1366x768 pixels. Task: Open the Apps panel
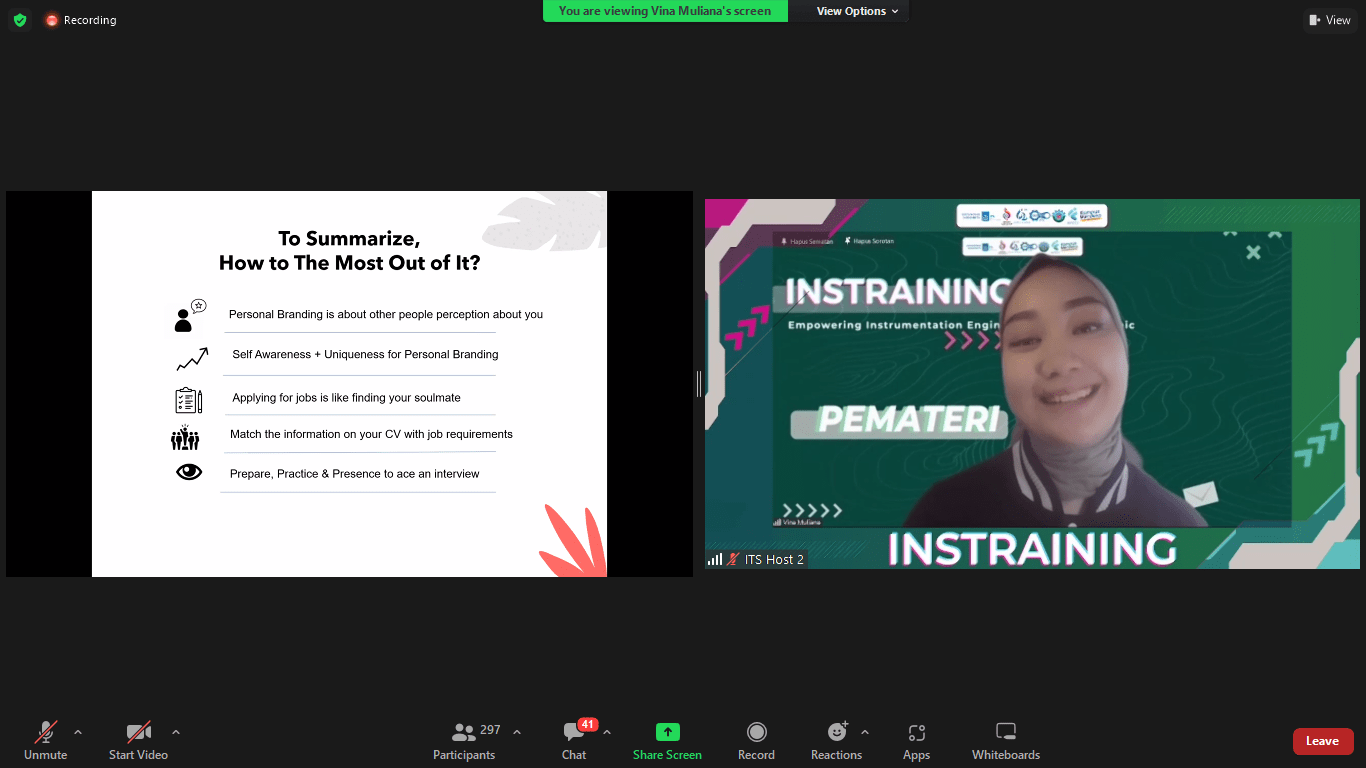tap(916, 741)
